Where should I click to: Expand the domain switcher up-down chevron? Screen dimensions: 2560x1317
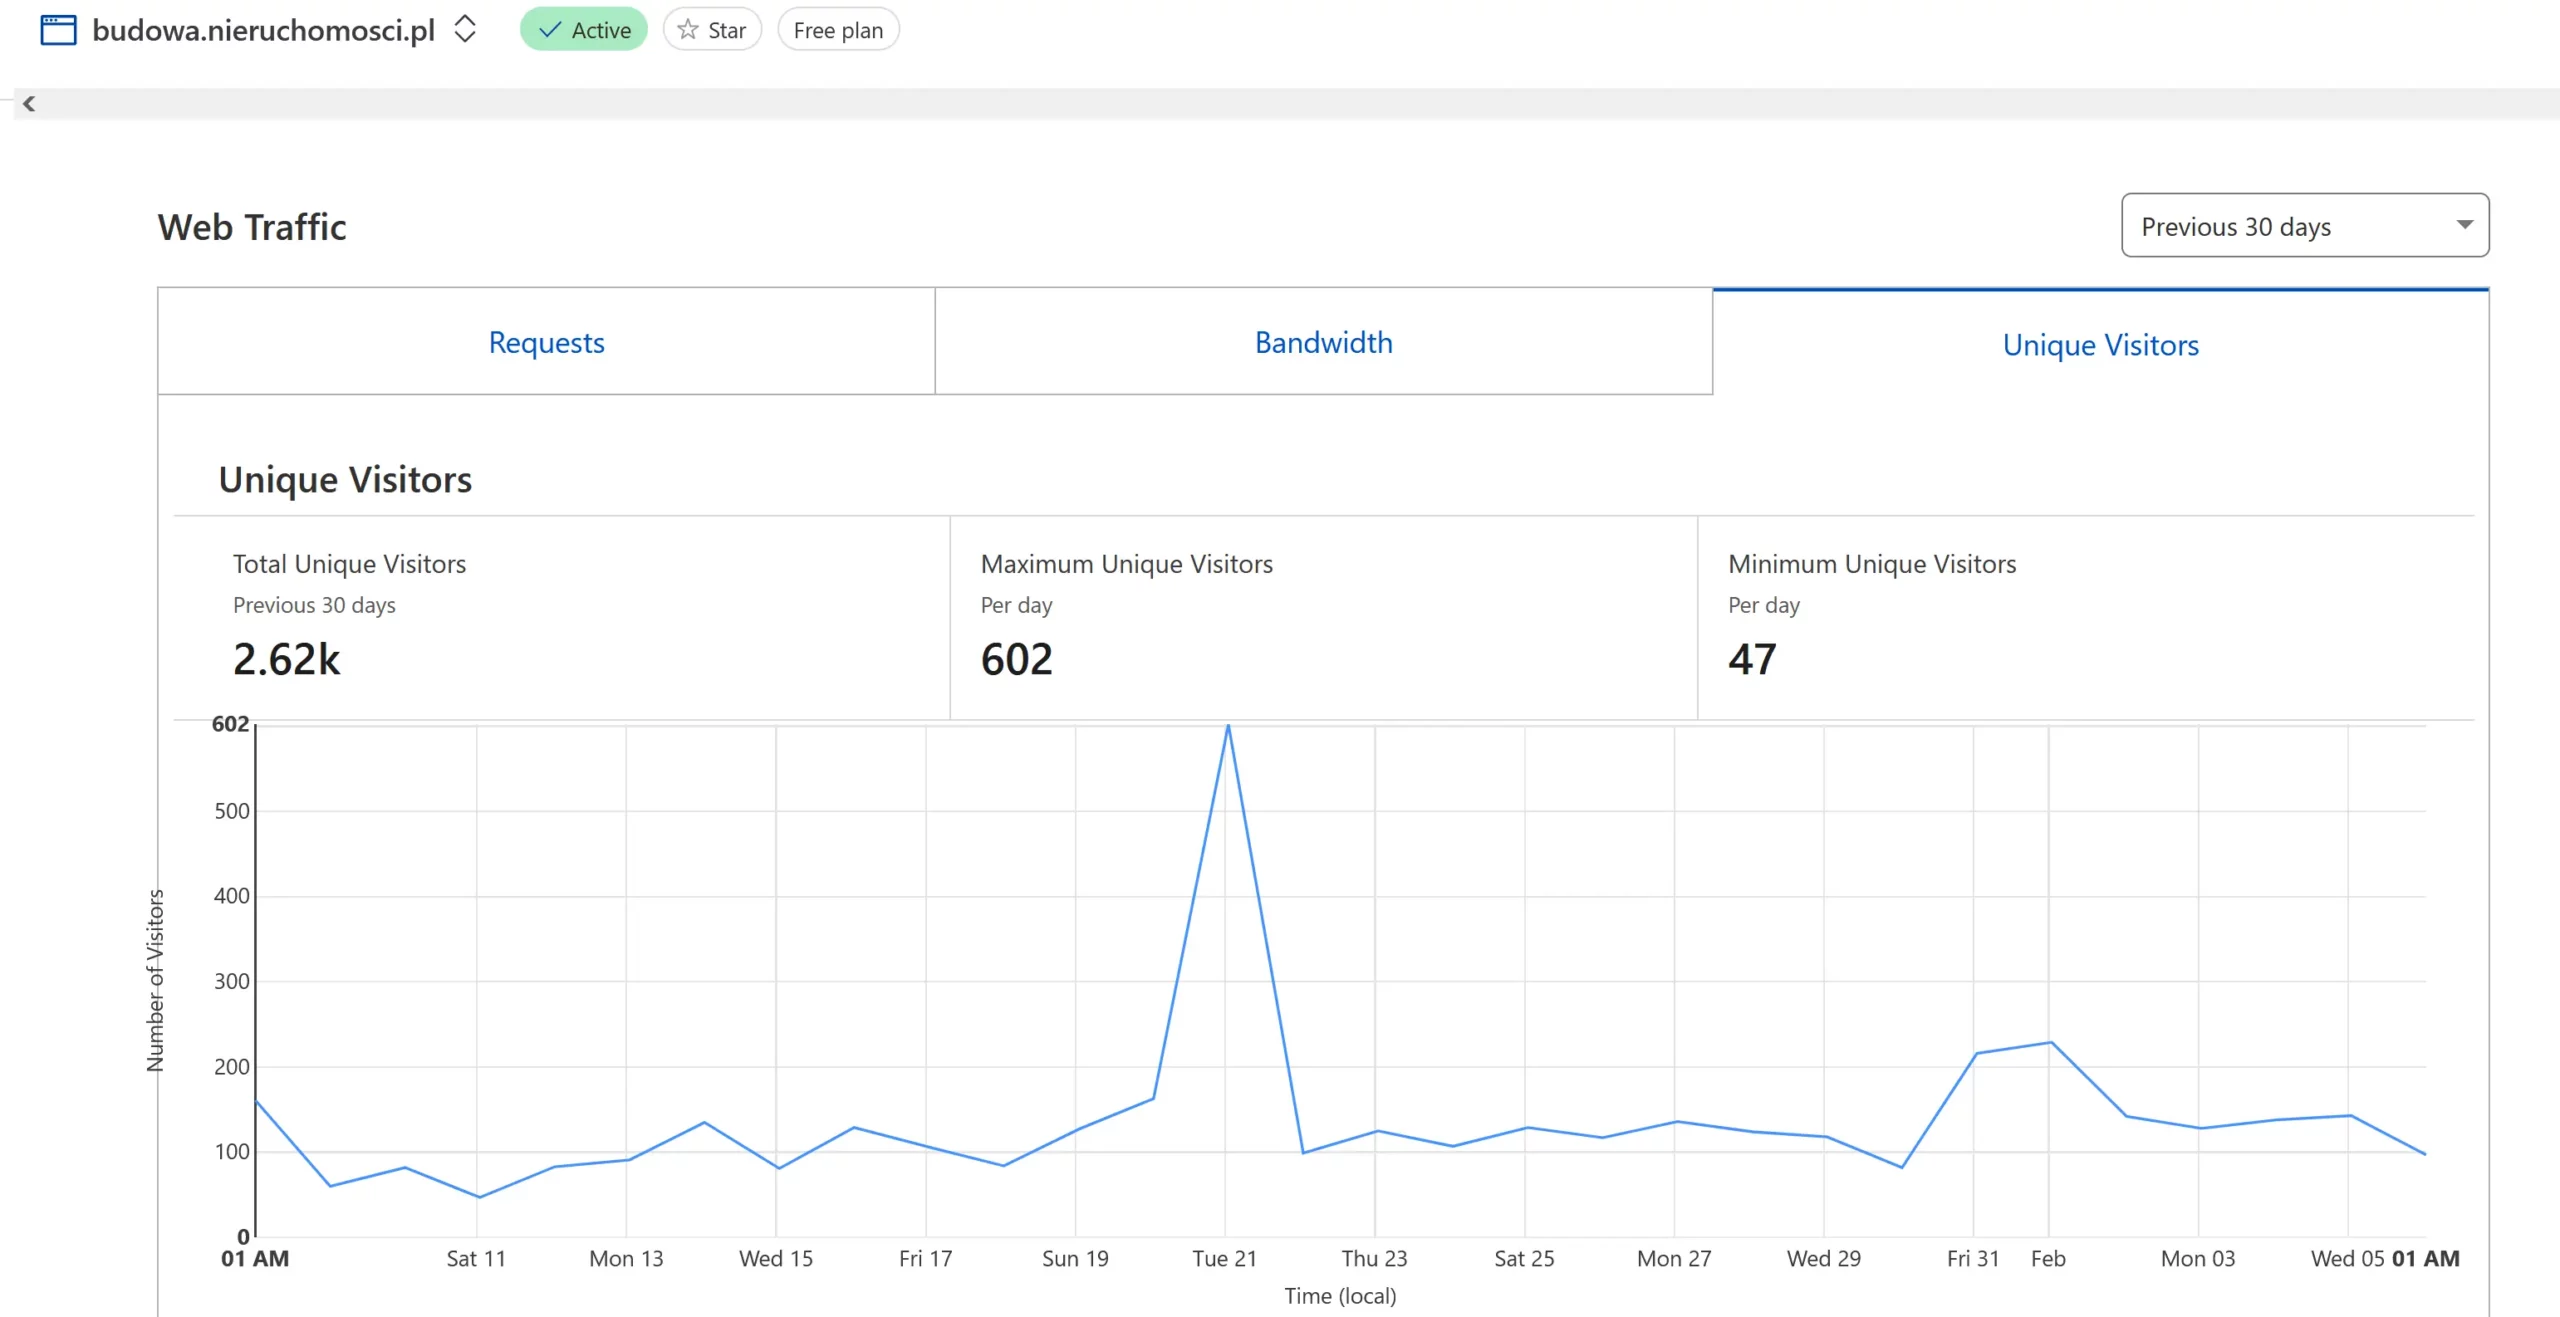tap(465, 29)
